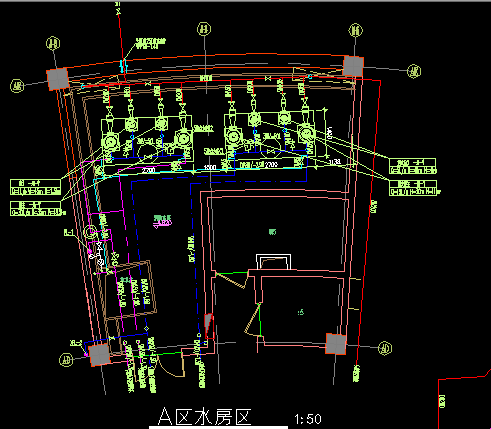This screenshot has height=429, width=491.
Task: Pick the top-left gray structural column
Action: [x=58, y=79]
